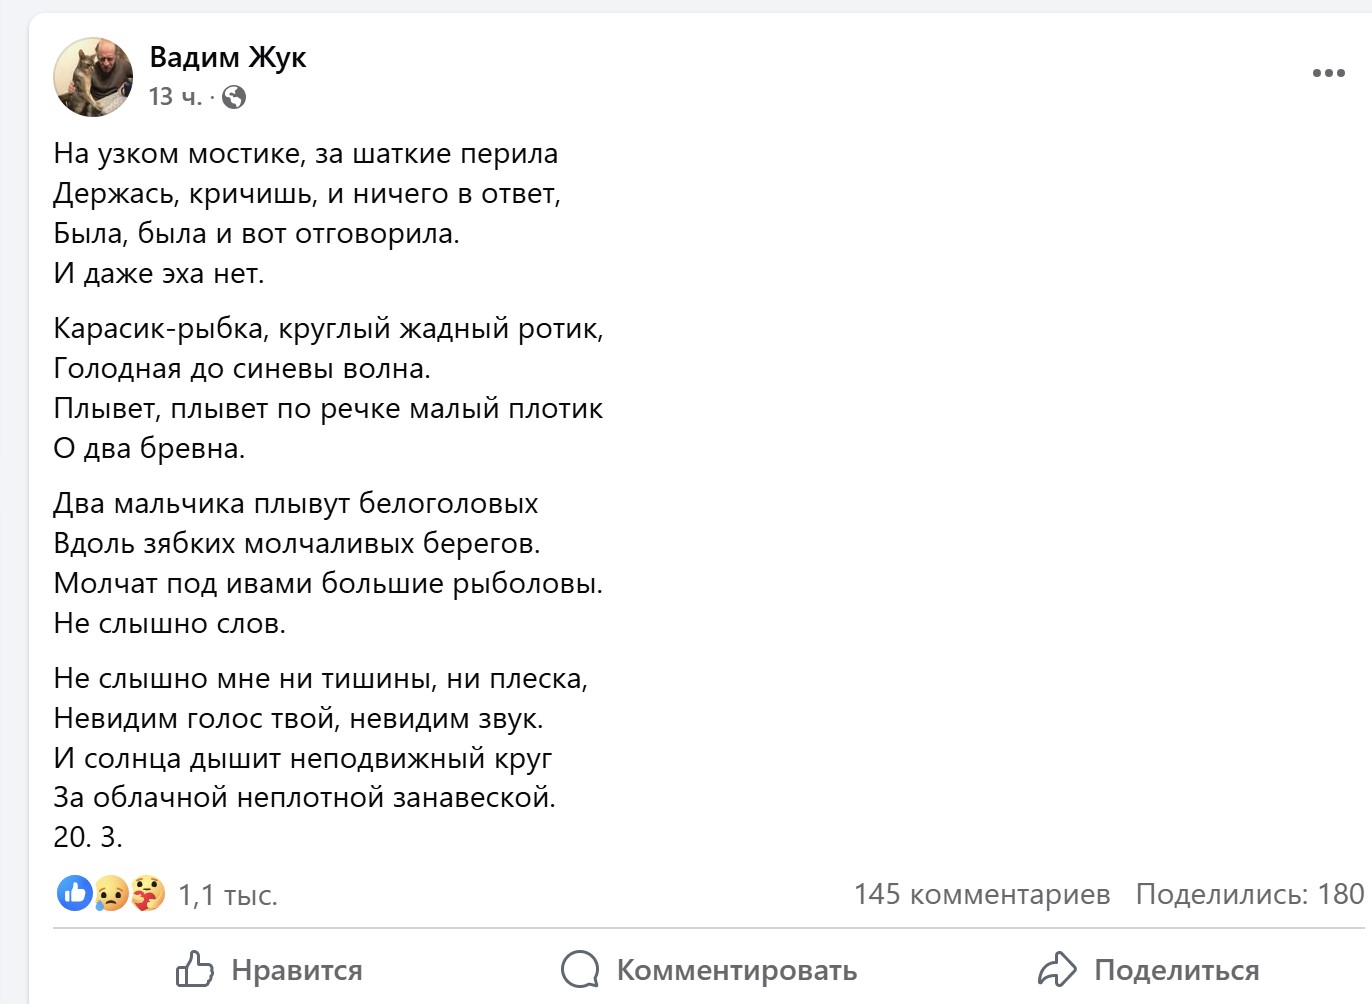Click the sad face reaction icon
Image resolution: width=1372 pixels, height=1004 pixels.
pyautogui.click(x=111, y=893)
